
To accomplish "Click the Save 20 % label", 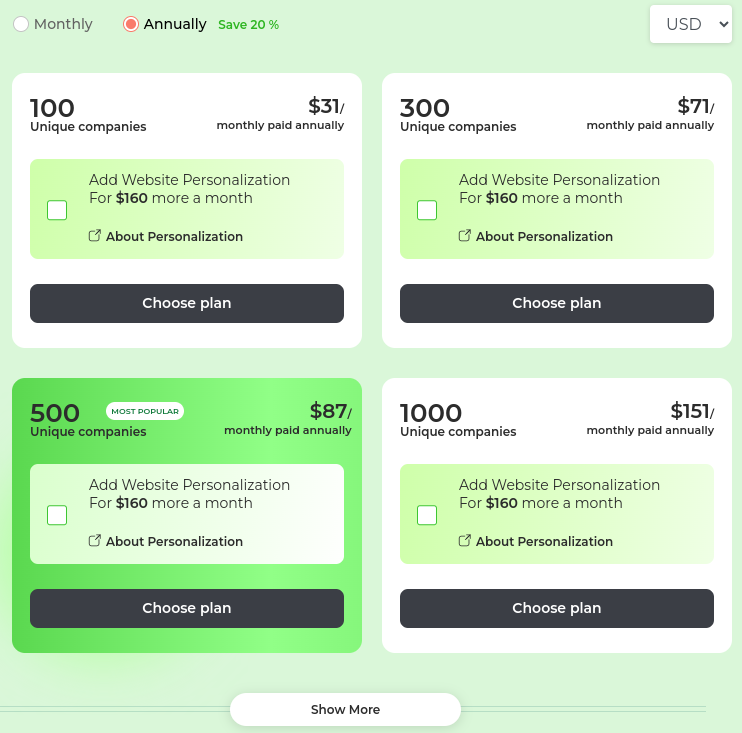I will pyautogui.click(x=248, y=25).
